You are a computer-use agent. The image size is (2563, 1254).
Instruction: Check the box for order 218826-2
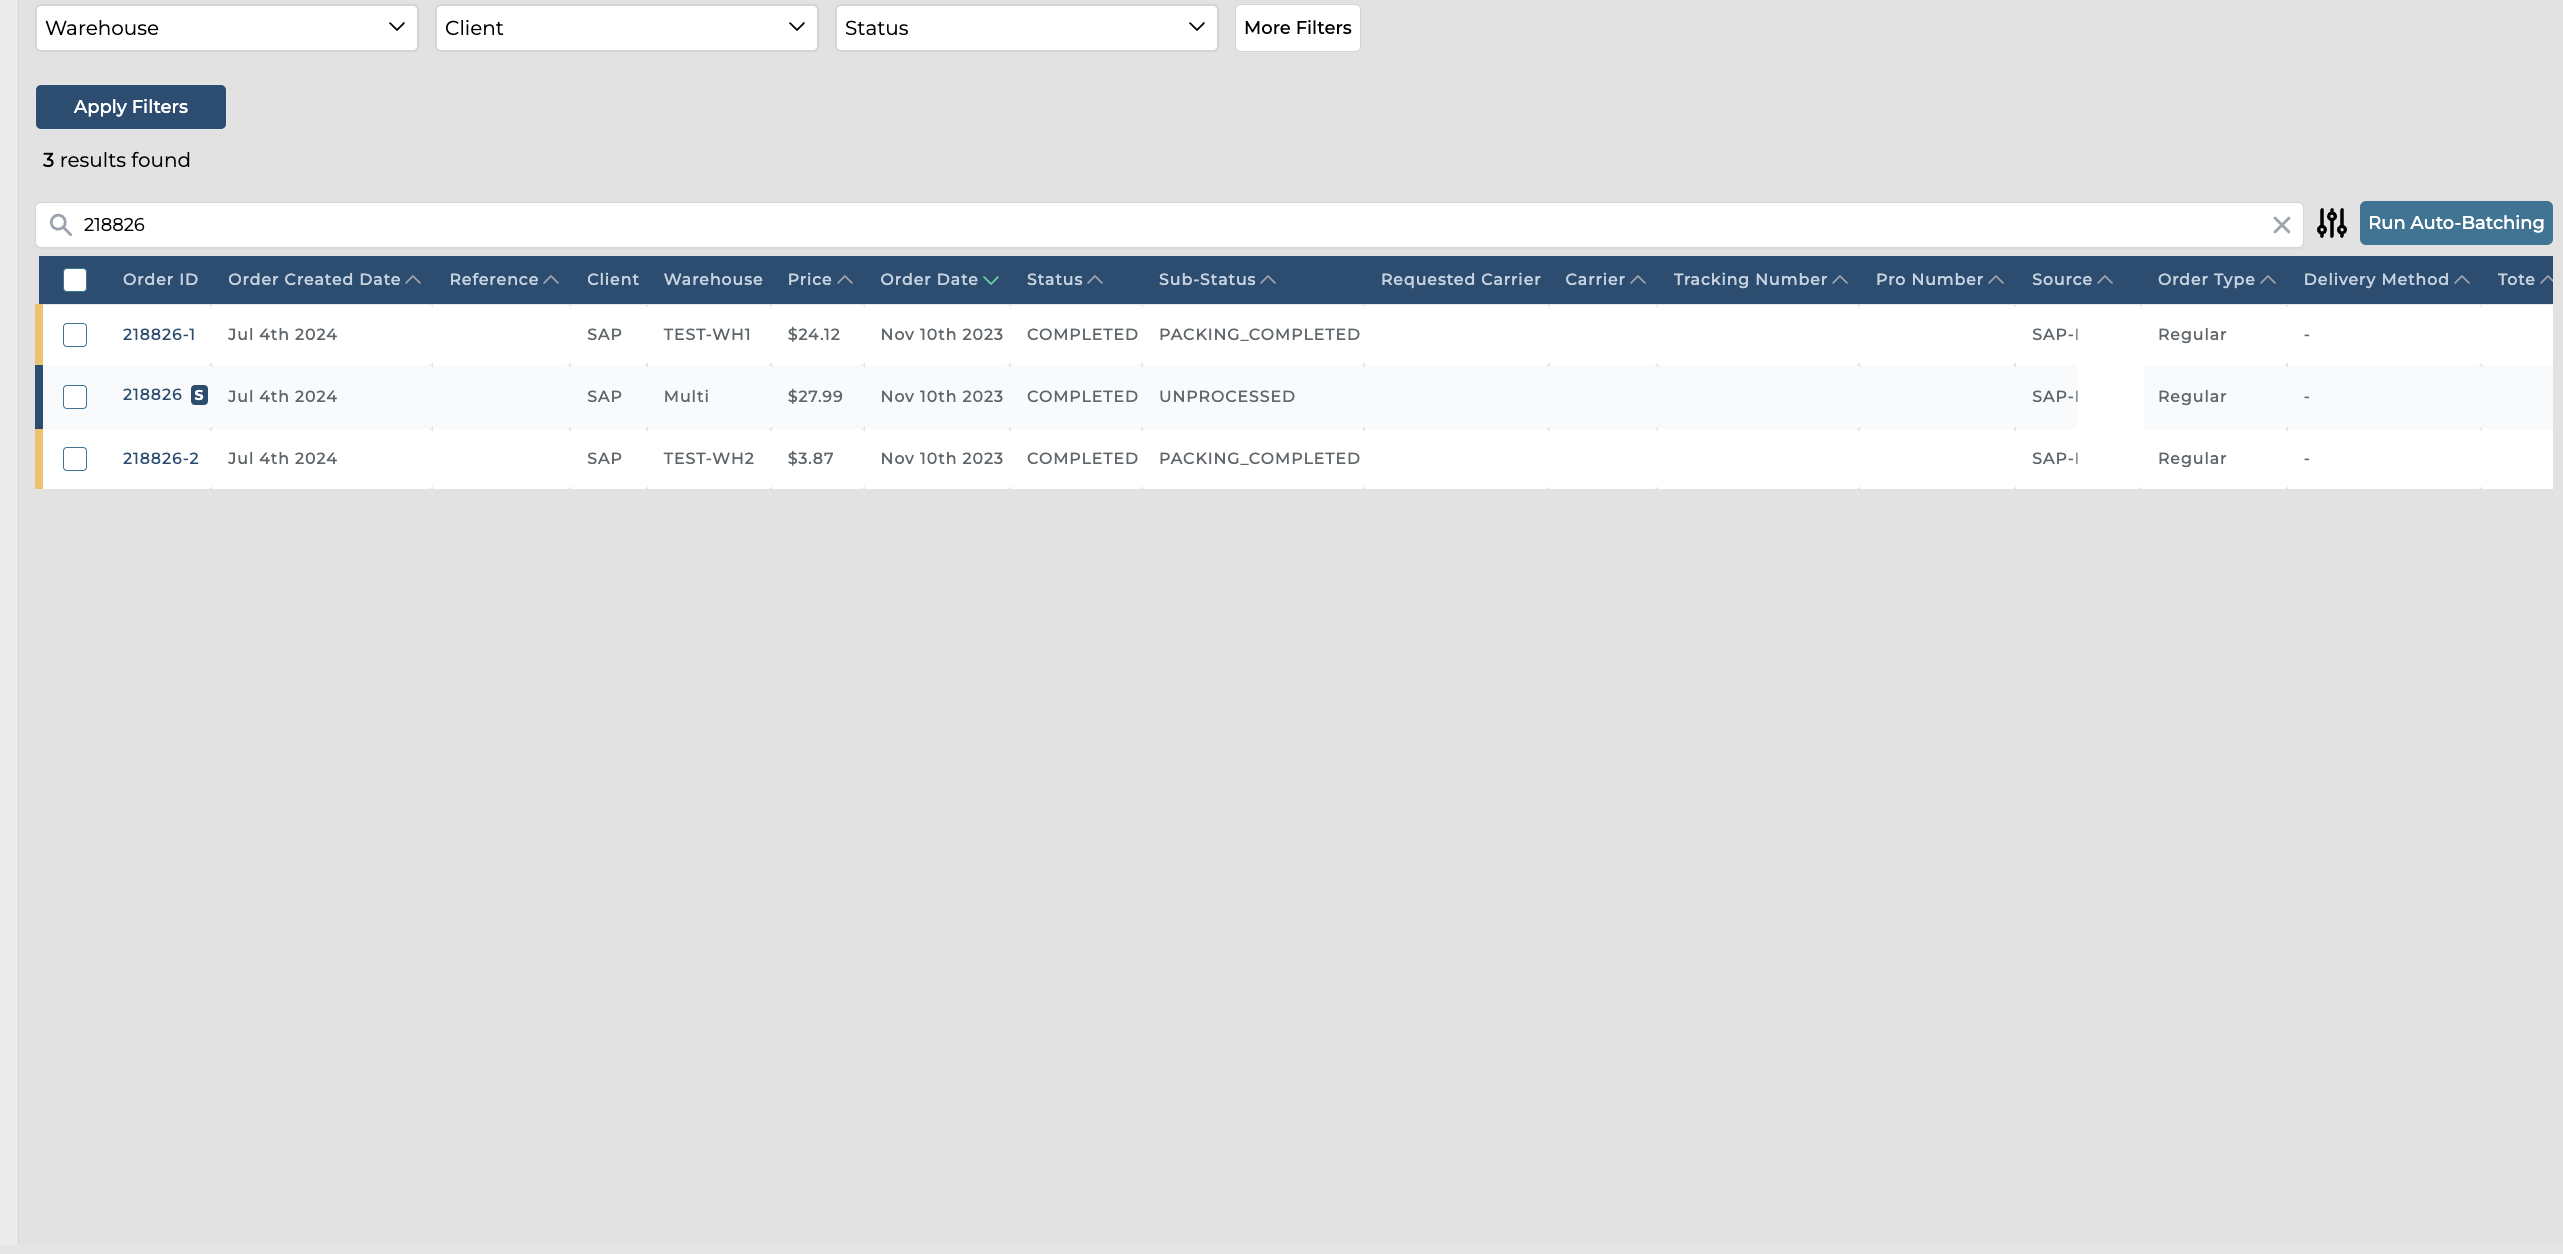coord(75,459)
